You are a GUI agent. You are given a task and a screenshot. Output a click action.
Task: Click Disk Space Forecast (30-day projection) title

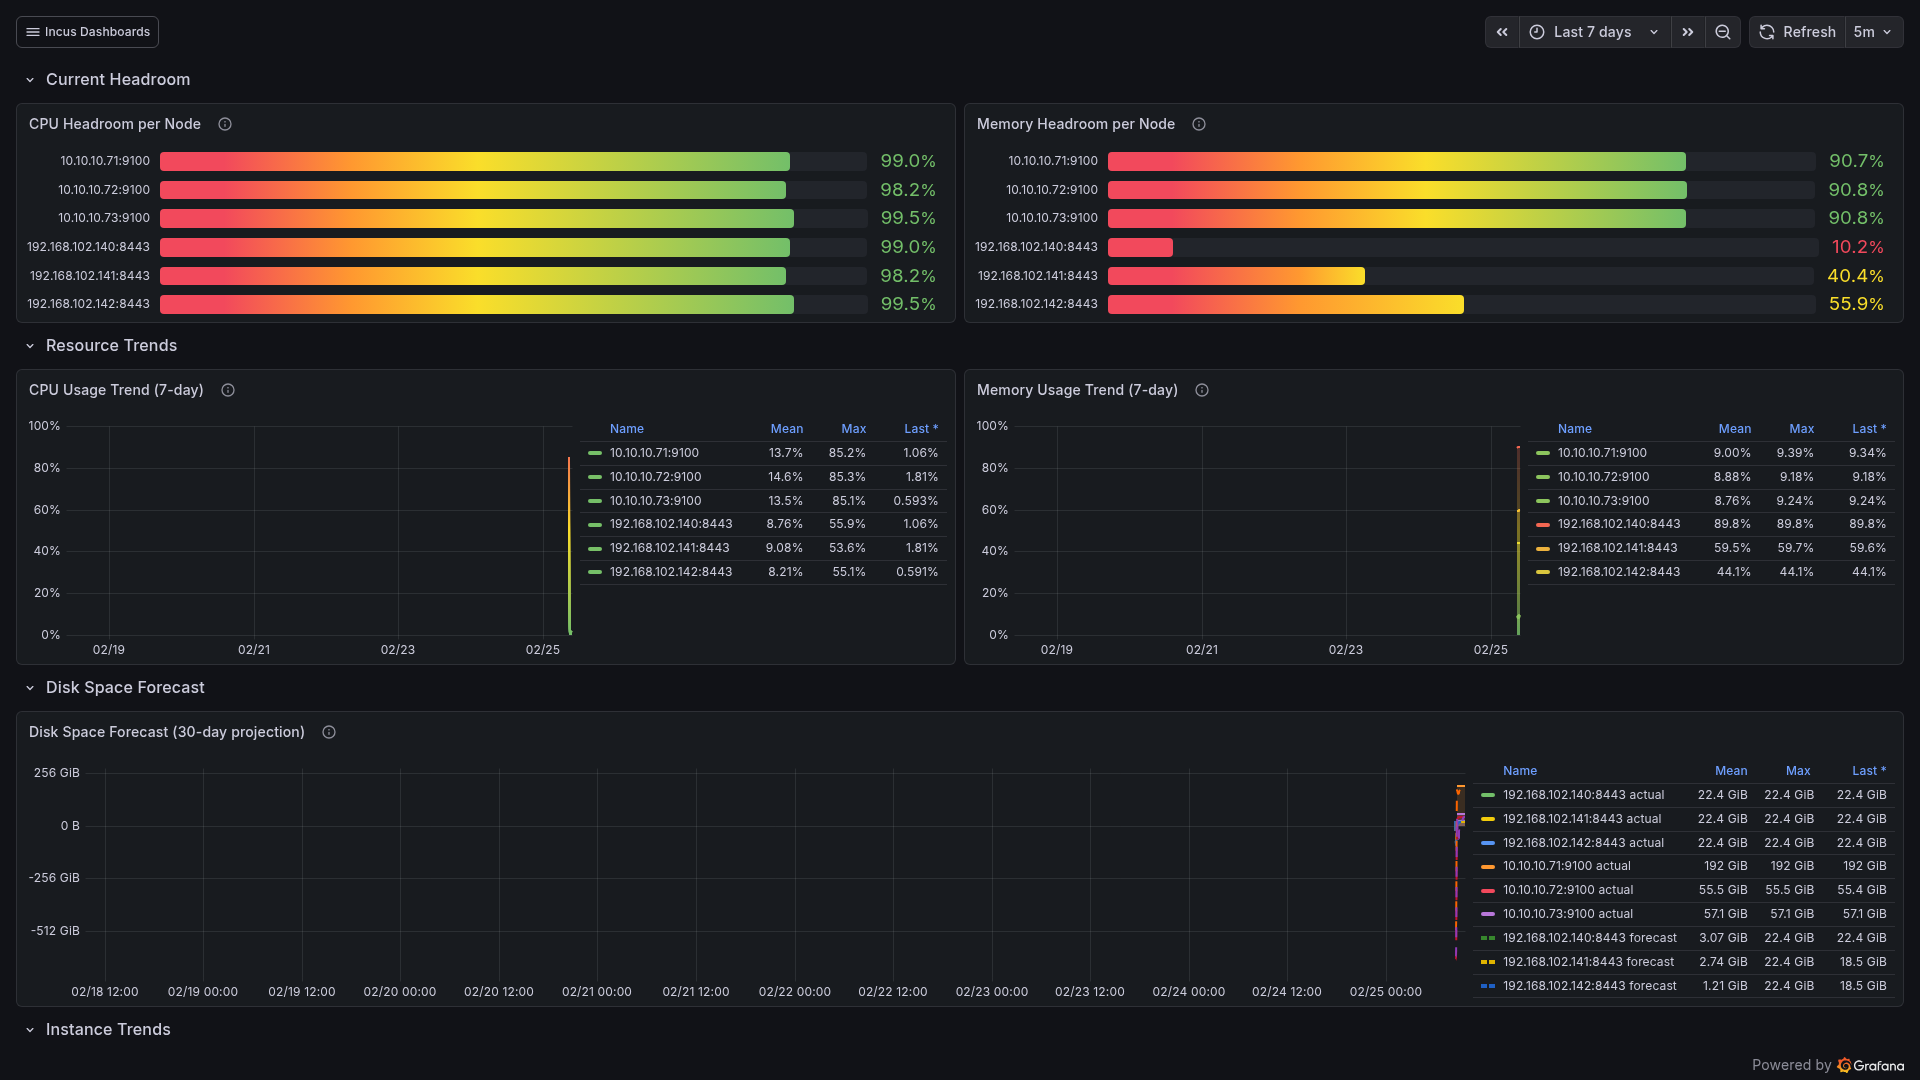coord(167,732)
